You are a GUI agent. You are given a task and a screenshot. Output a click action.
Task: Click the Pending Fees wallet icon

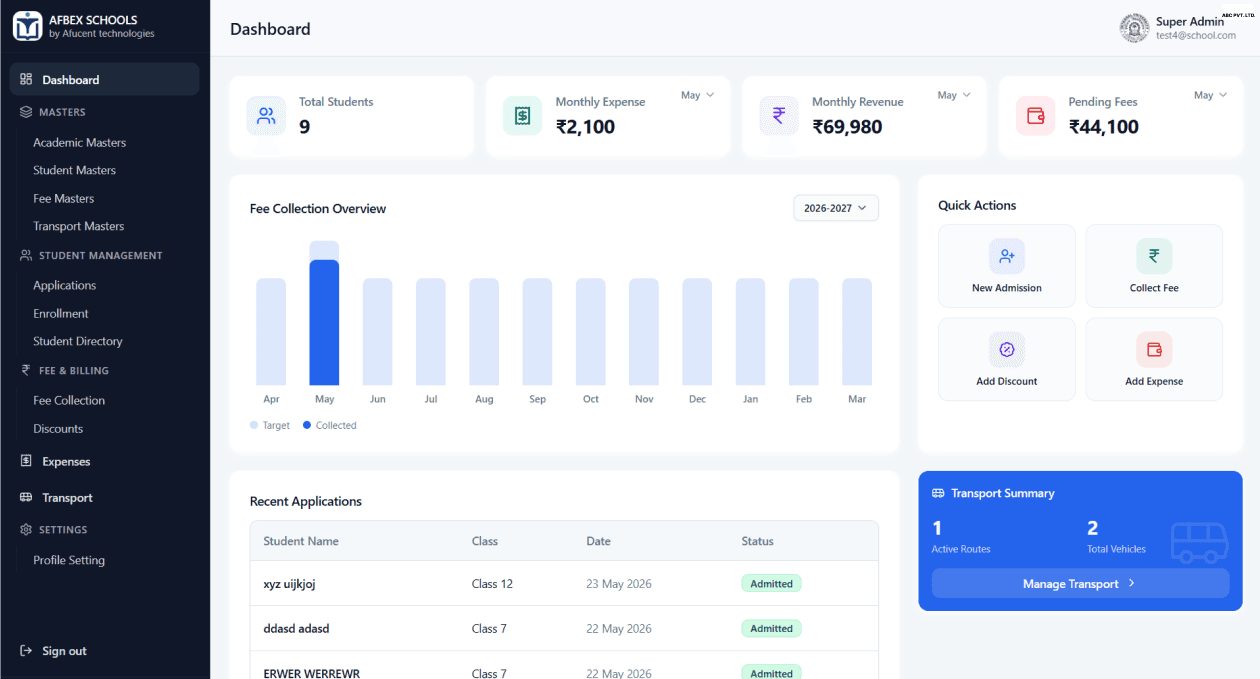pos(1035,116)
